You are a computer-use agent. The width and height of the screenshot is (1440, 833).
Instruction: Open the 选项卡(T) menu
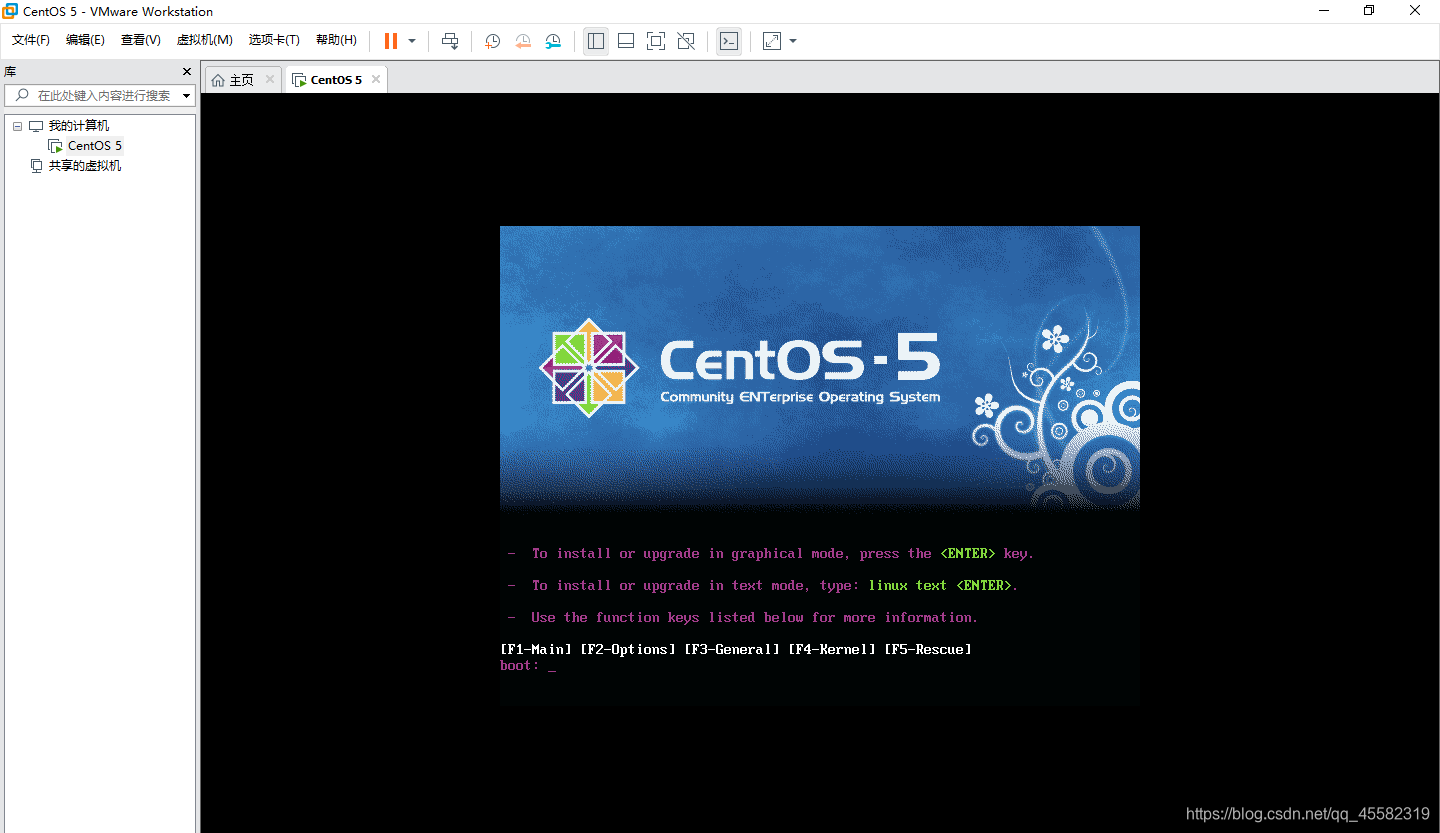click(274, 40)
